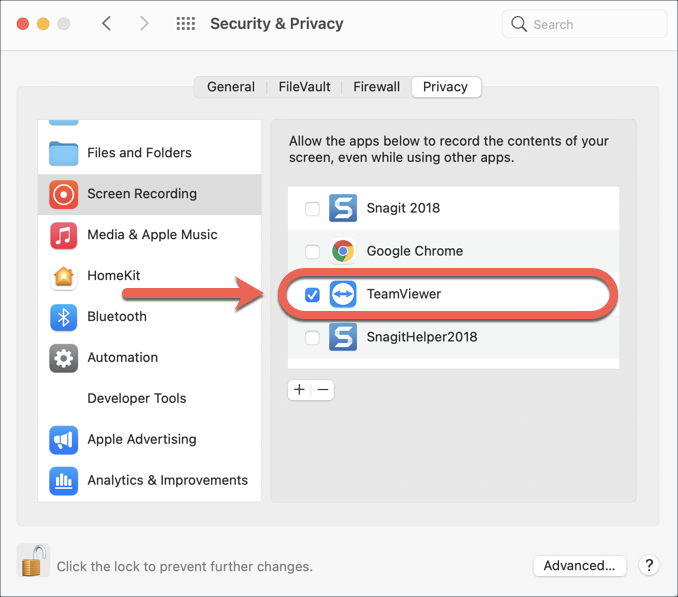Click the Apple Advertising megaphone icon

tap(64, 439)
